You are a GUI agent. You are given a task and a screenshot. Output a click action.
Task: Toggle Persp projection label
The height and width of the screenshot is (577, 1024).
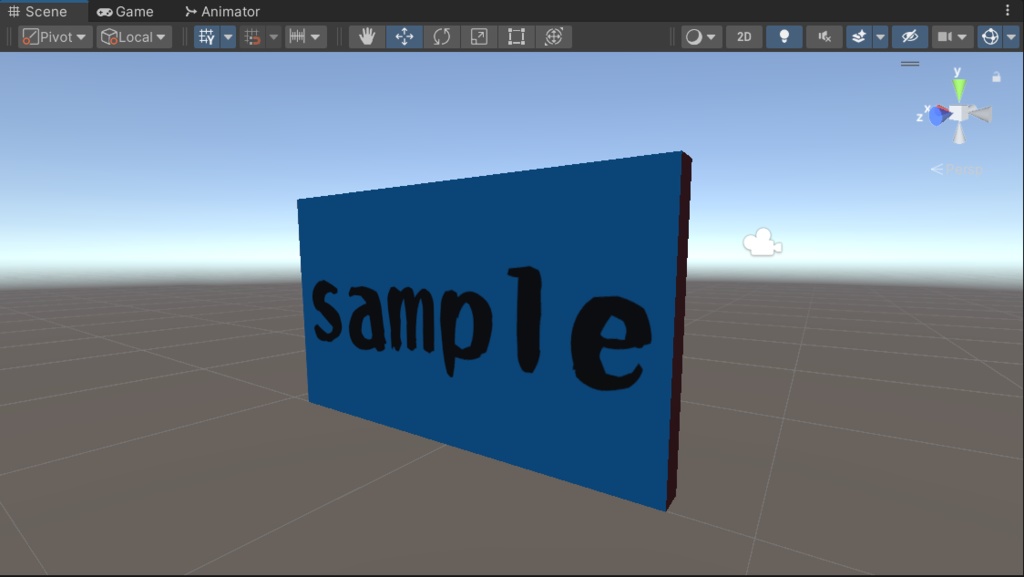[x=956, y=169]
